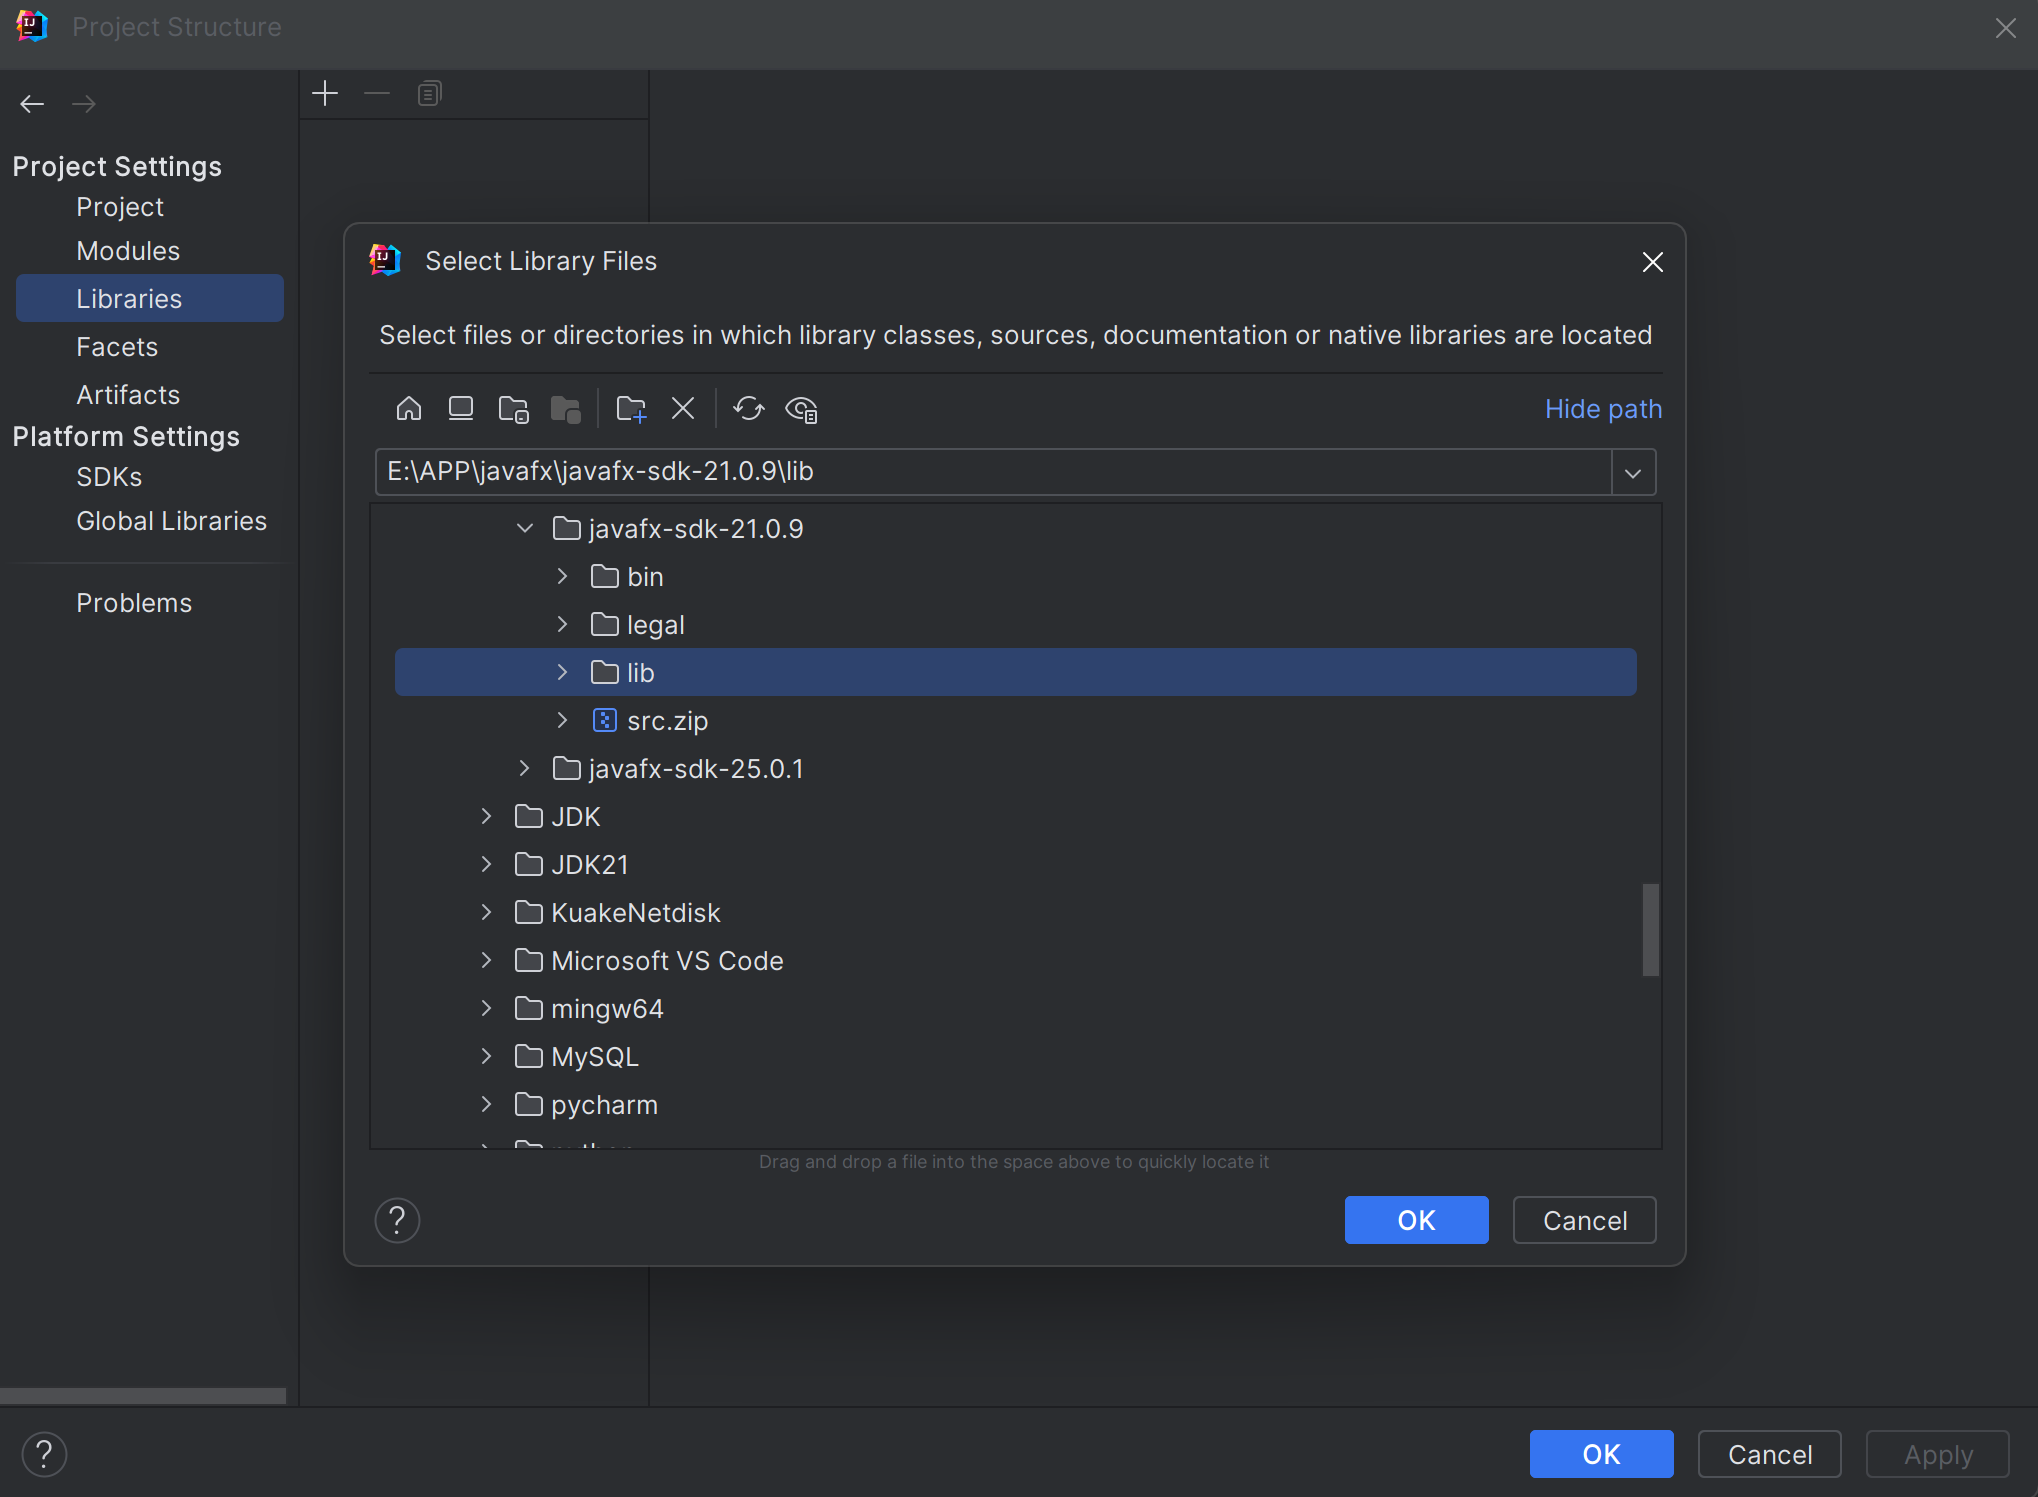Screen dimensions: 2038x1497
Task: Select Libraries in the sidebar
Action: pos(150,298)
